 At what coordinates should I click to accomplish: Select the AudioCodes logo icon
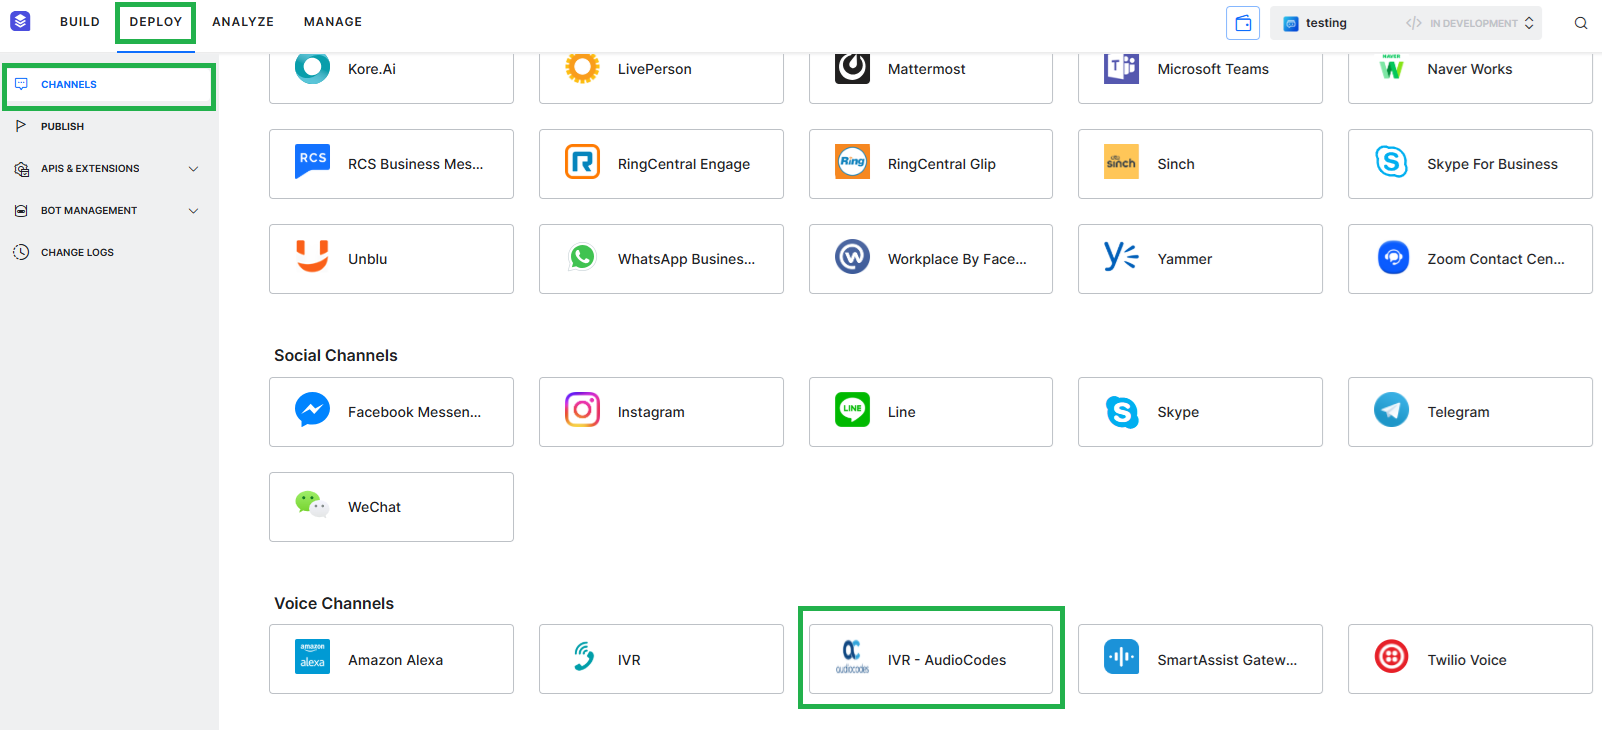852,657
